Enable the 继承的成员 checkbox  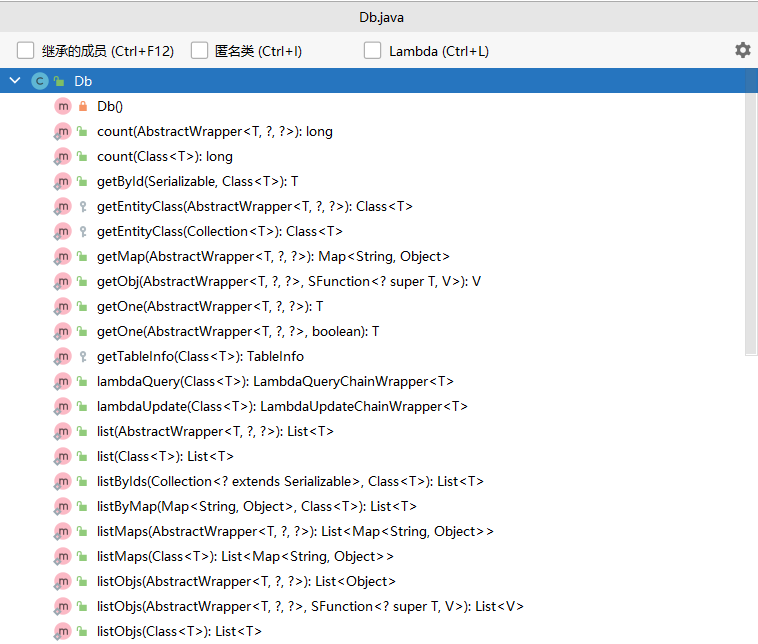(x=25, y=50)
